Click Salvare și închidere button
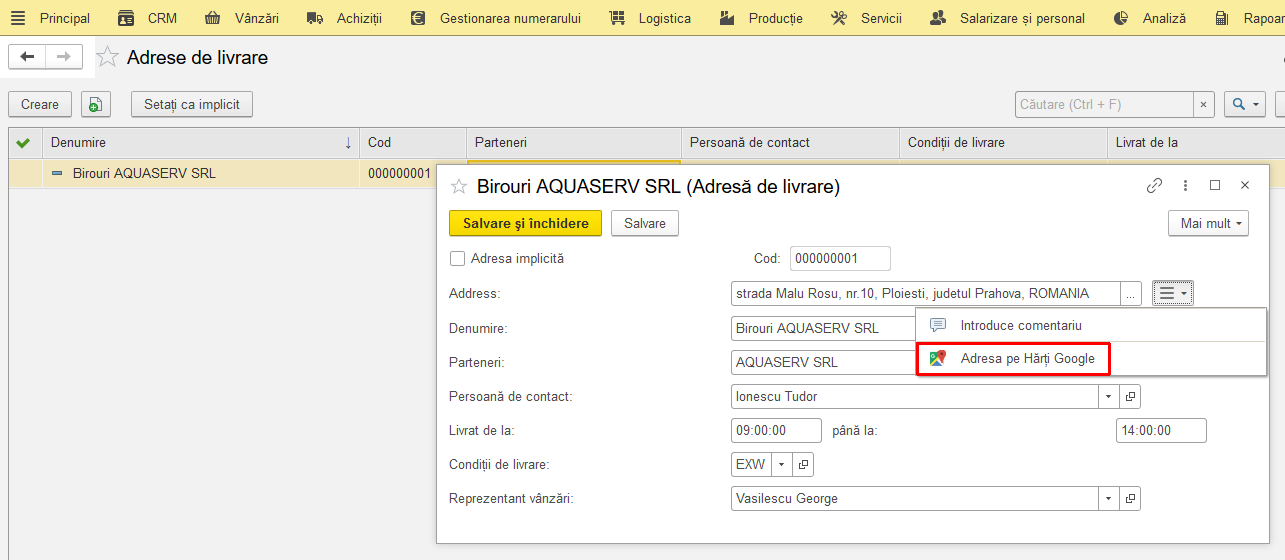 tap(526, 223)
